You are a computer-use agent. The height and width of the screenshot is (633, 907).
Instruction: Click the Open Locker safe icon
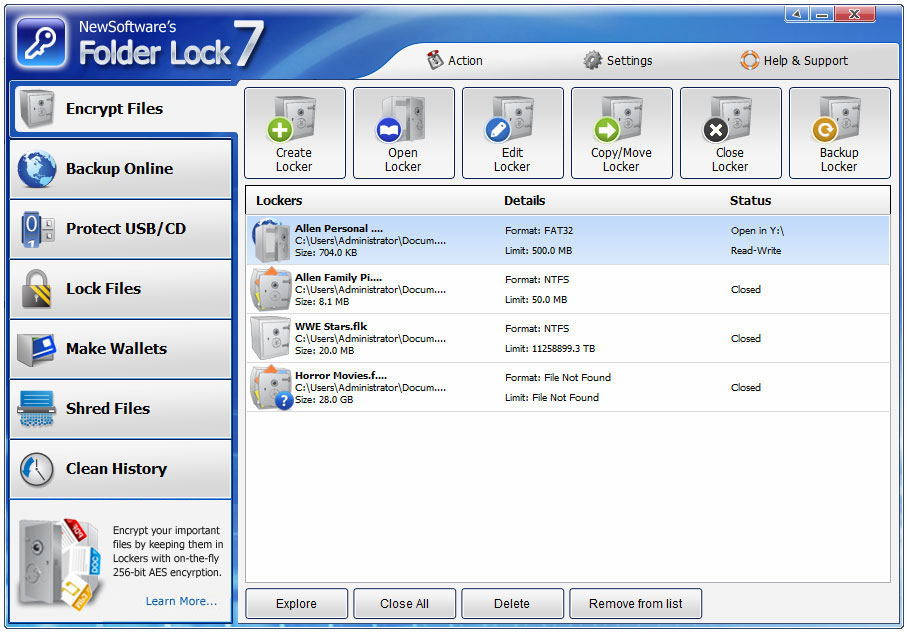402,119
